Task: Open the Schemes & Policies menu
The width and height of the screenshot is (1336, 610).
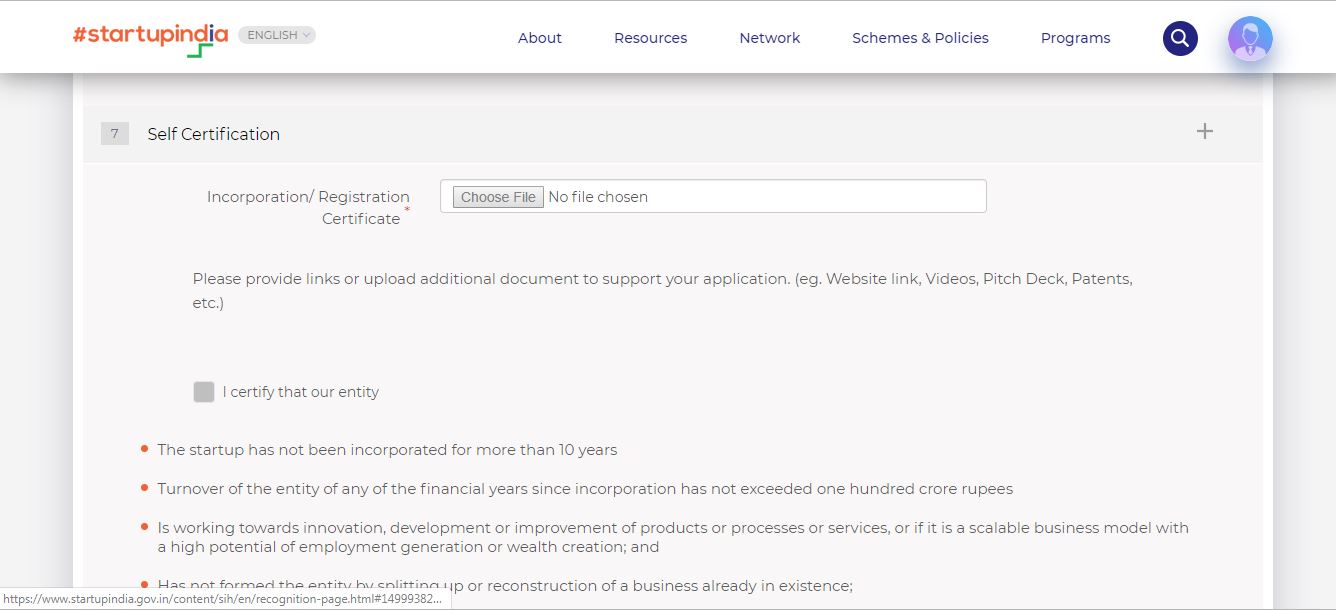Action: (x=920, y=38)
